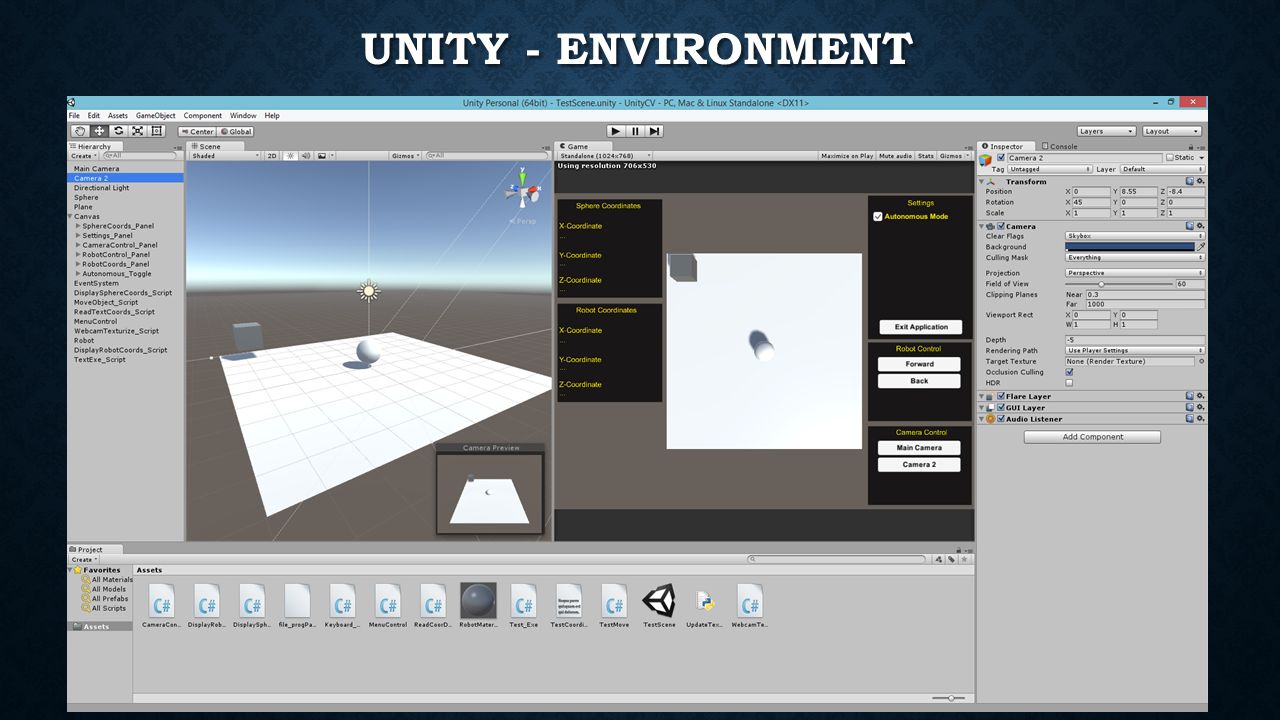Adjust the Field of View slider
Image resolution: width=1280 pixels, height=720 pixels.
coord(1119,284)
